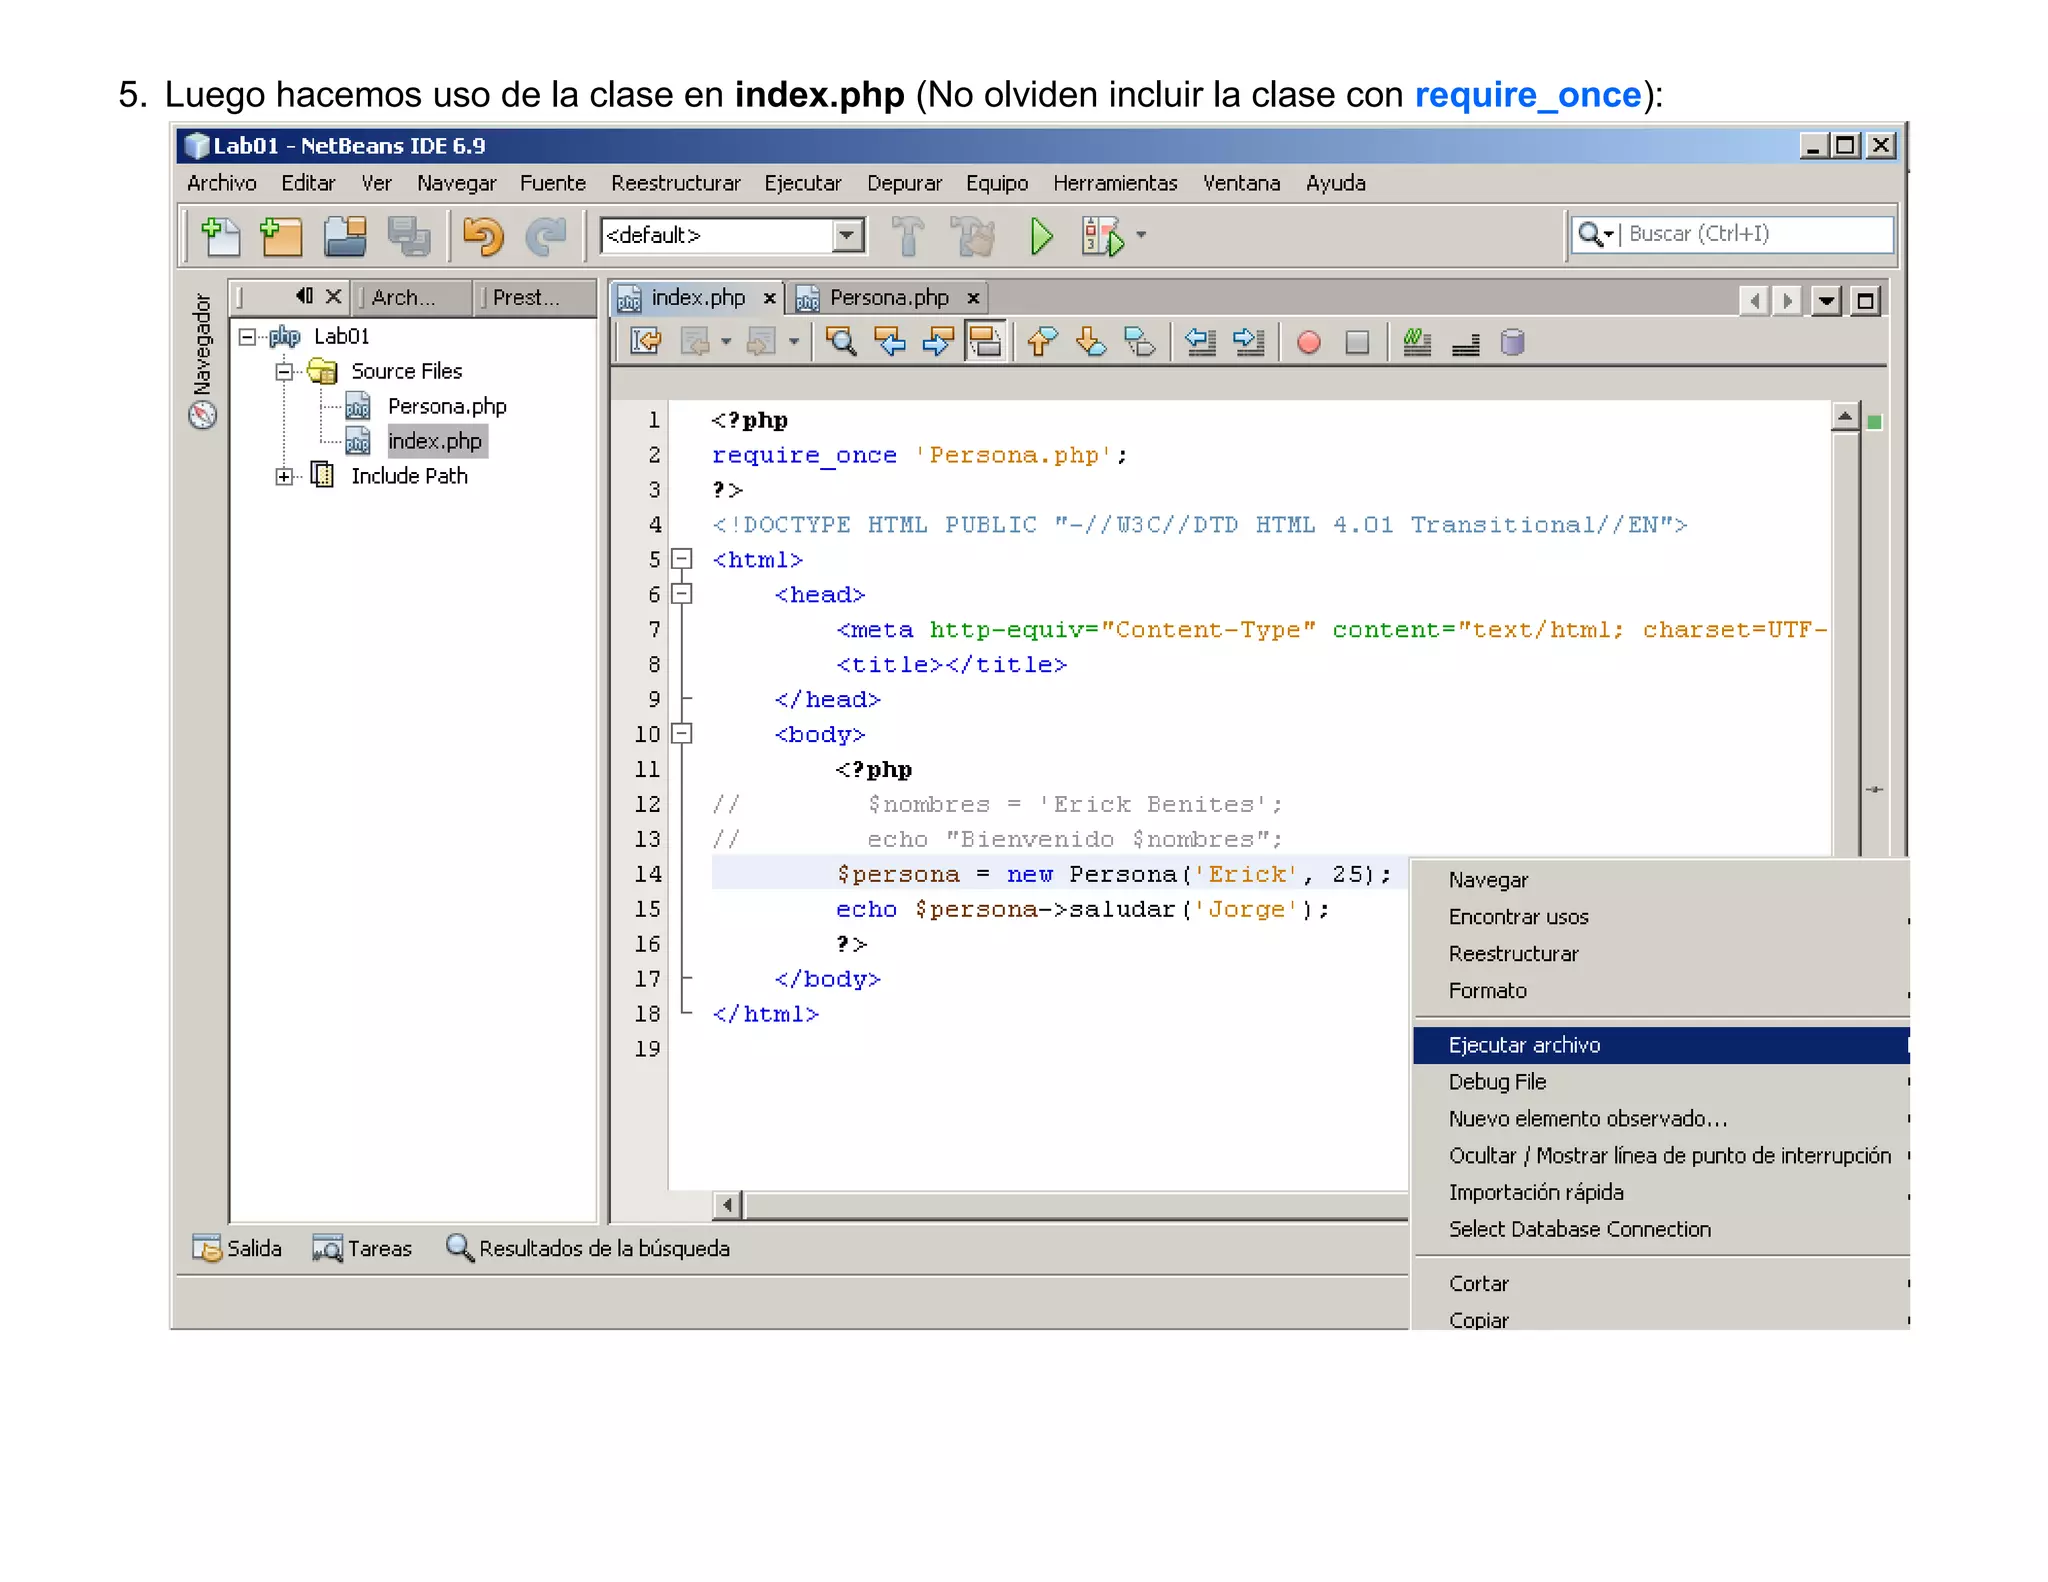Open the Reestructurar menu in menu bar

point(675,183)
